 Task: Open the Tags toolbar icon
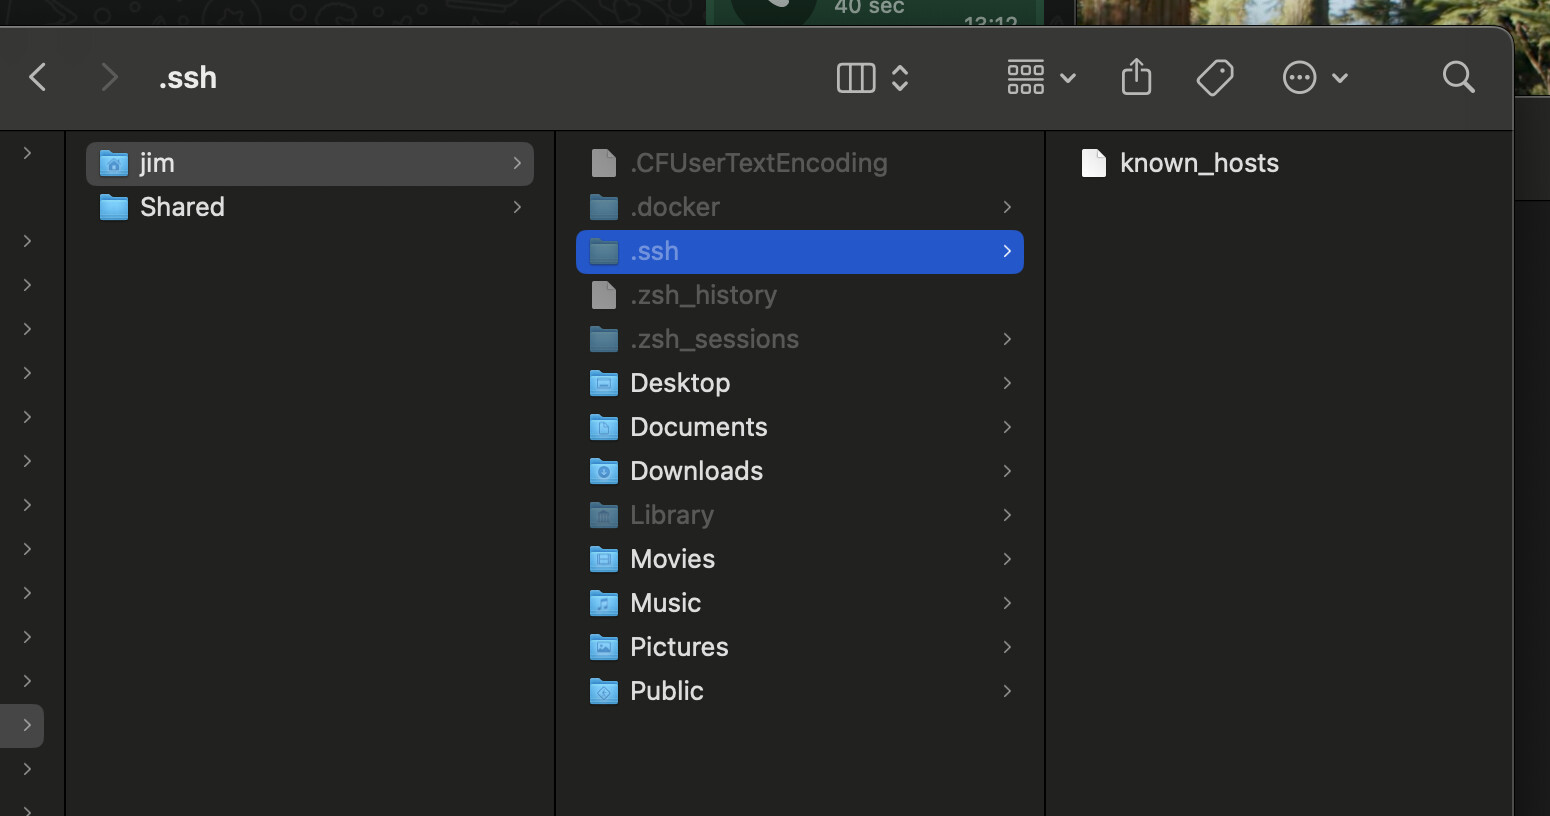pos(1215,77)
